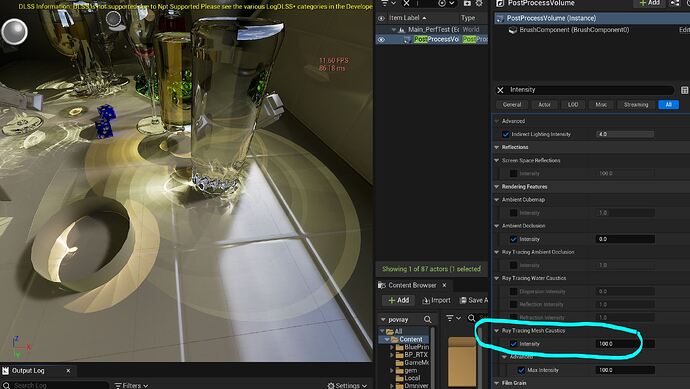
Task: Click the BrushComponent icon
Action: 513,30
